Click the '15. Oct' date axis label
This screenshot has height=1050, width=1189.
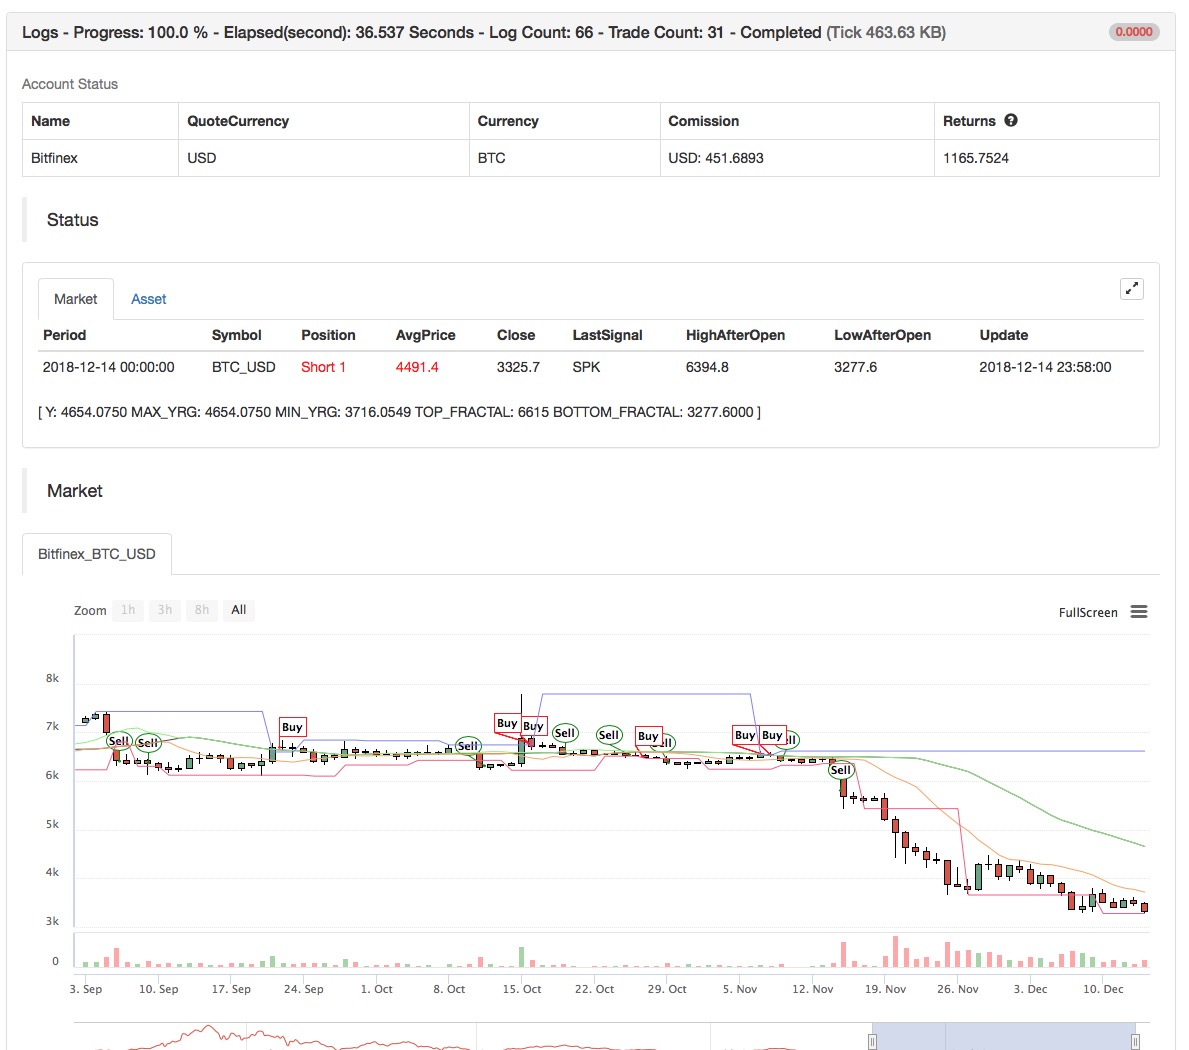(x=522, y=989)
